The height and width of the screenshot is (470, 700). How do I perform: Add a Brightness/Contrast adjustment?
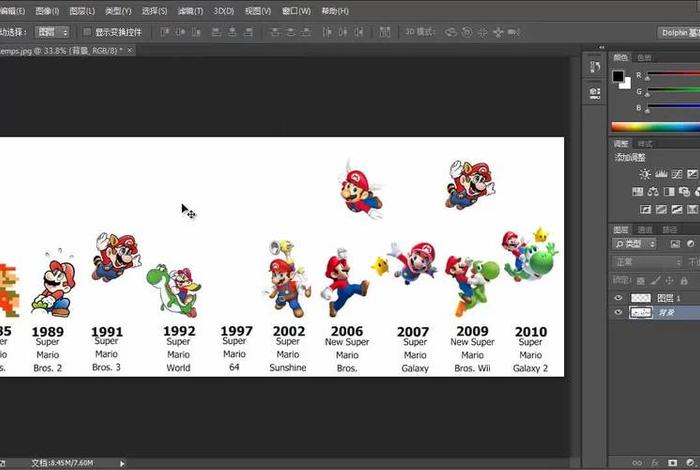645,174
